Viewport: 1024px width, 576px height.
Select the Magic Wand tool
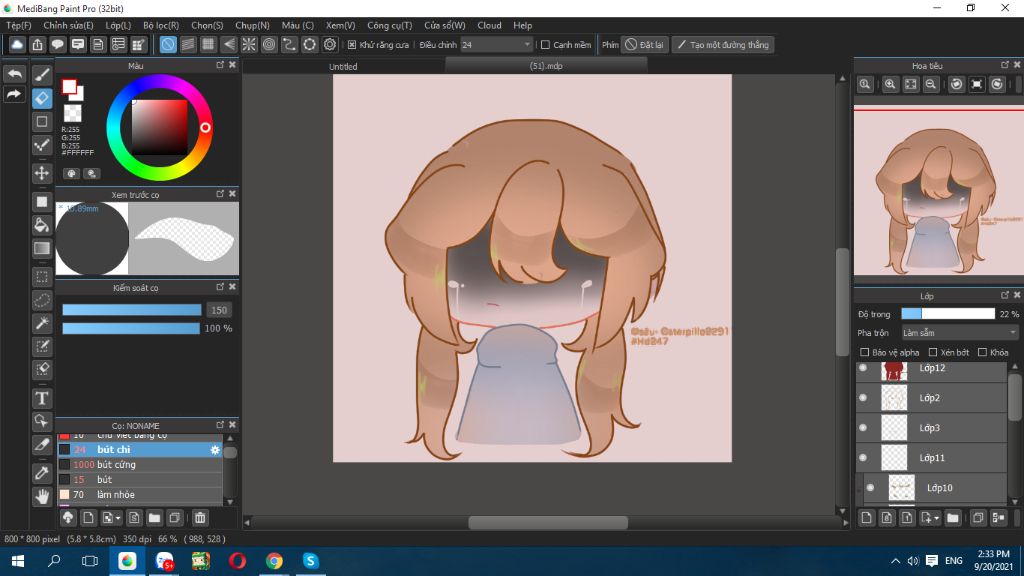pos(42,323)
